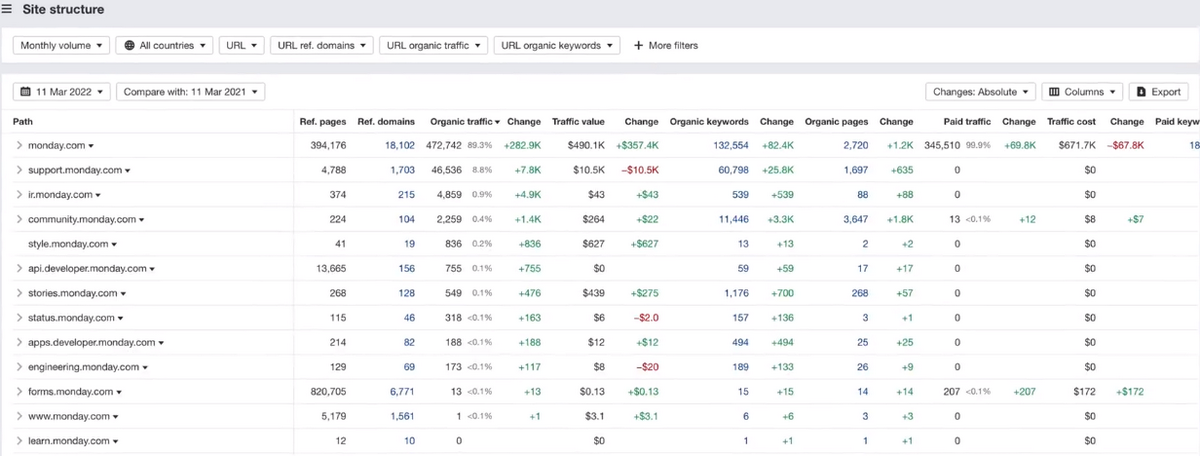This screenshot has width=1200, height=456.
Task: Click the $671.7K traffic cost cell
Action: [1077, 146]
